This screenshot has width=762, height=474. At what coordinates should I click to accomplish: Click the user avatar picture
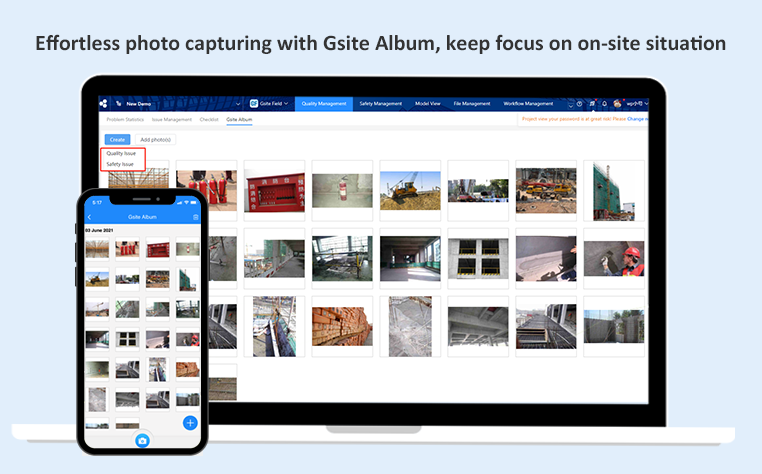(617, 103)
